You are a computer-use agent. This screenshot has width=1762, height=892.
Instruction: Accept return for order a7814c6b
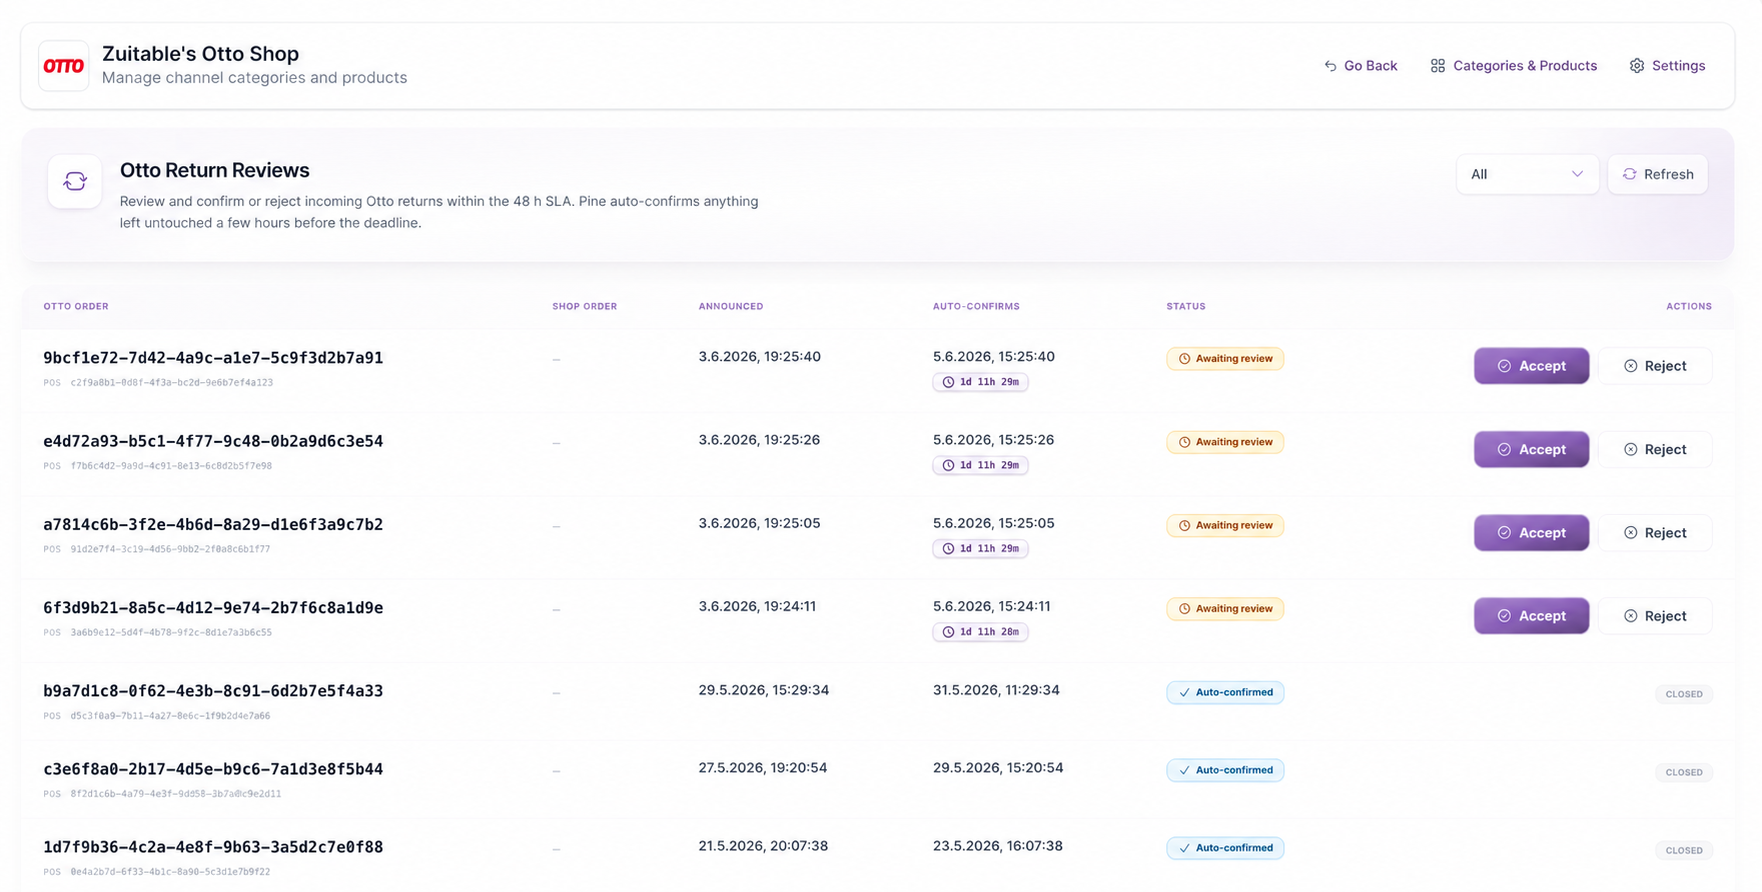pyautogui.click(x=1531, y=533)
